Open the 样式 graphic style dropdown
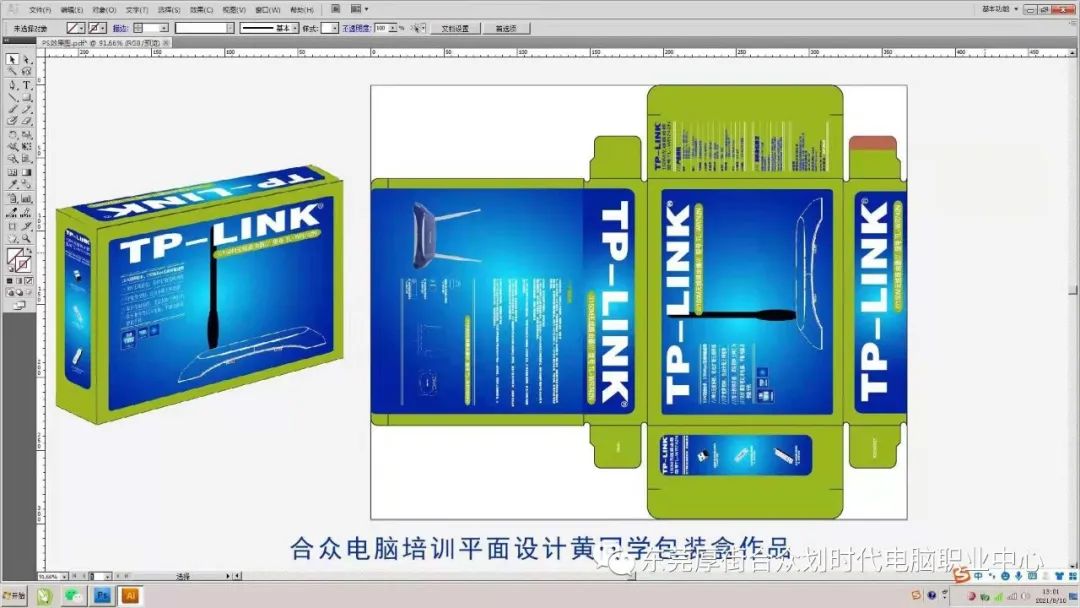This screenshot has width=1080, height=608. tap(335, 28)
